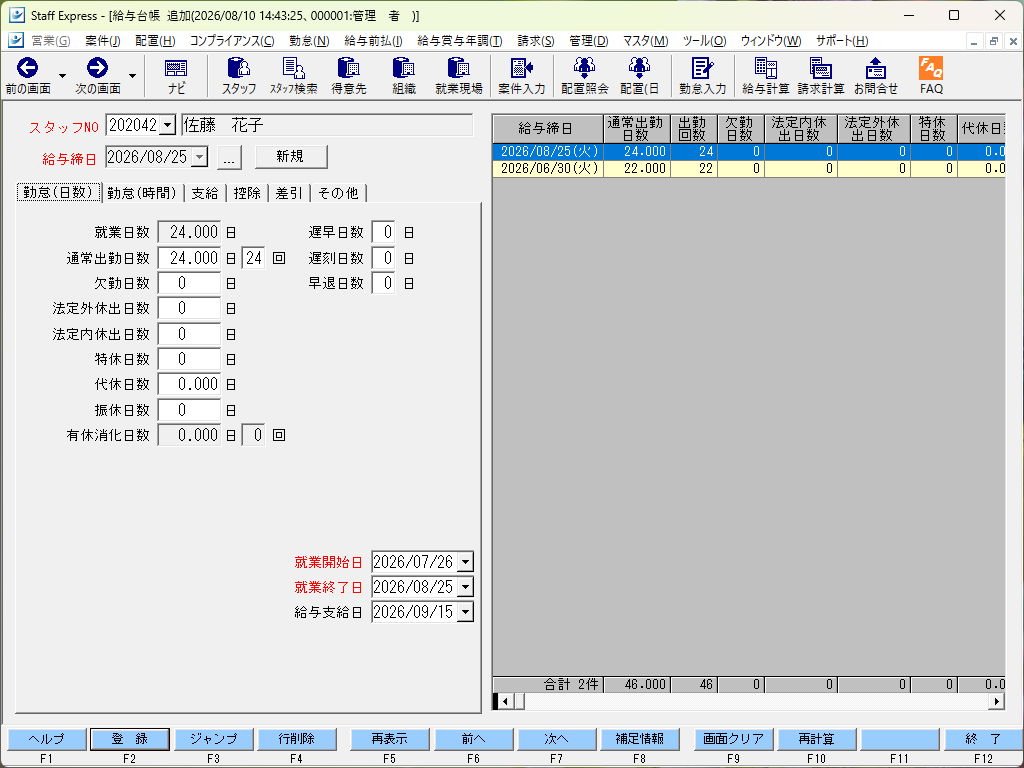Click the 補足情報 F8 button
The width and height of the screenshot is (1024, 768).
[x=639, y=739]
